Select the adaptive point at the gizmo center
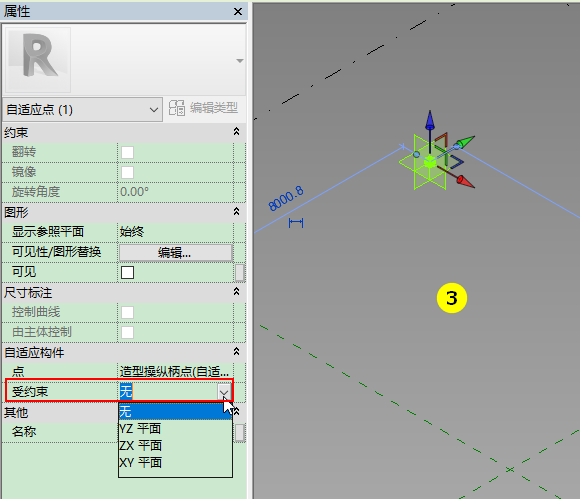The height and width of the screenshot is (499, 580). [430, 162]
